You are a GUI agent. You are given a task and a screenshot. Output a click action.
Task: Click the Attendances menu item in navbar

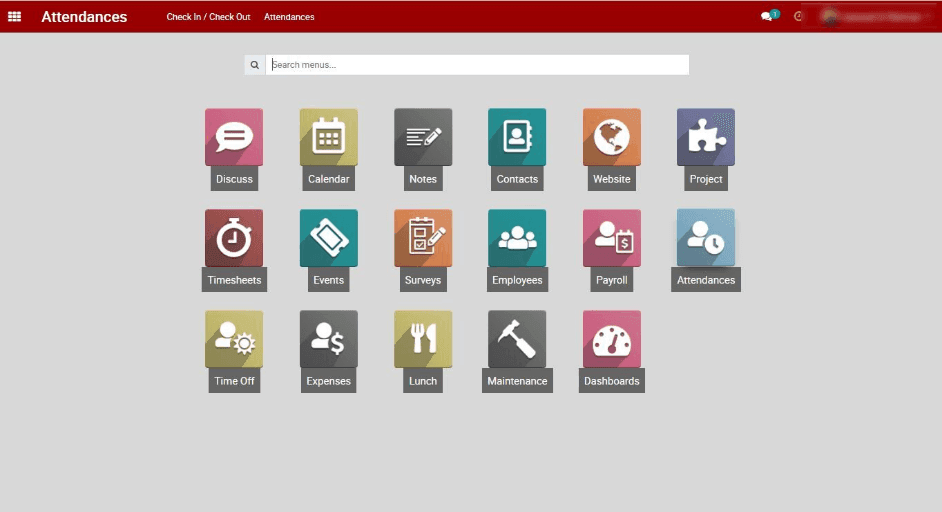[289, 17]
